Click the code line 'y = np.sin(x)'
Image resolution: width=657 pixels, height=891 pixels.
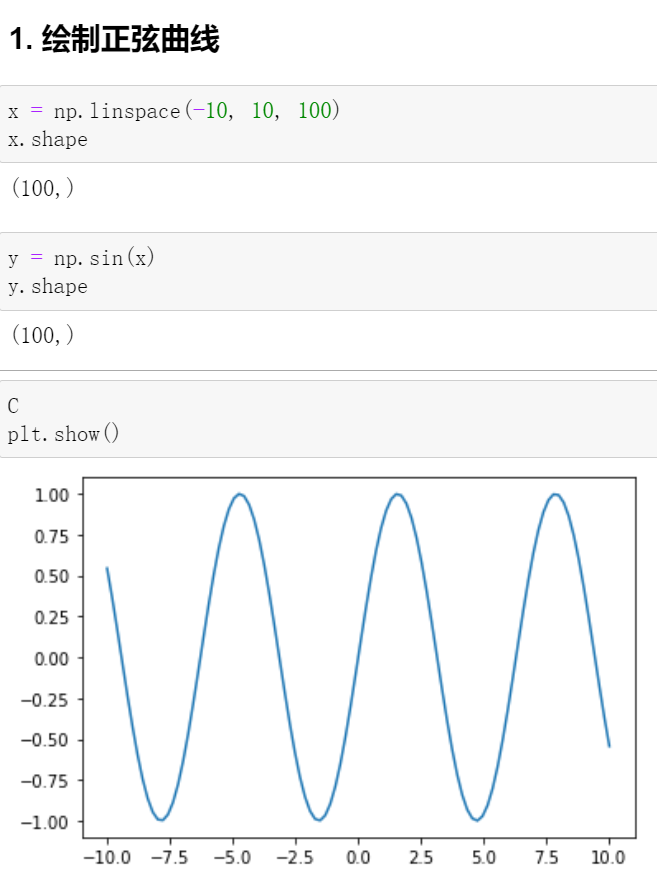point(81,258)
